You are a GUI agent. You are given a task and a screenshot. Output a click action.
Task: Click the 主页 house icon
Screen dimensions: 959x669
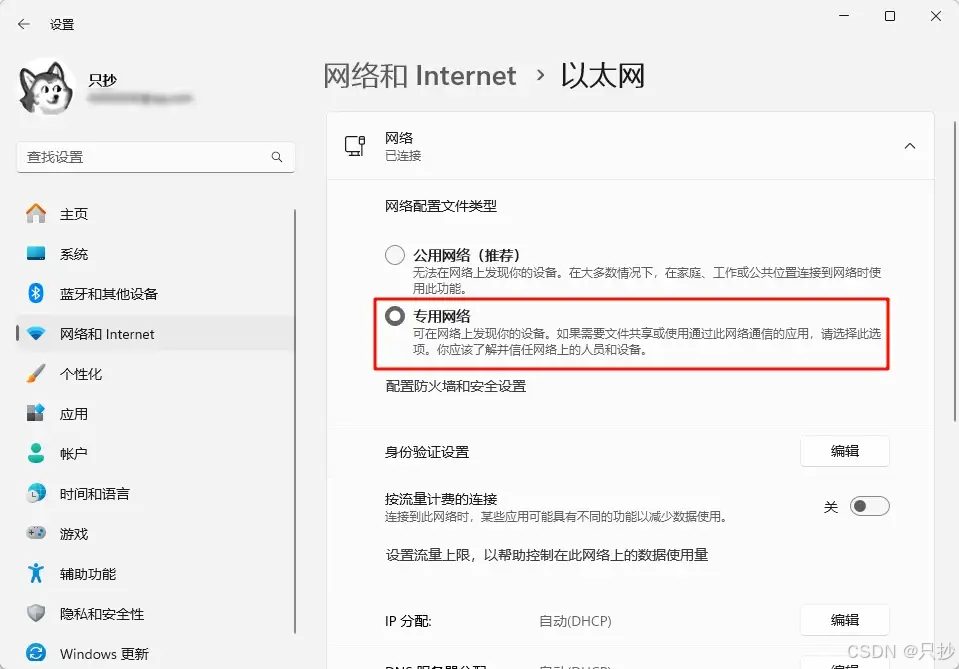(x=36, y=213)
